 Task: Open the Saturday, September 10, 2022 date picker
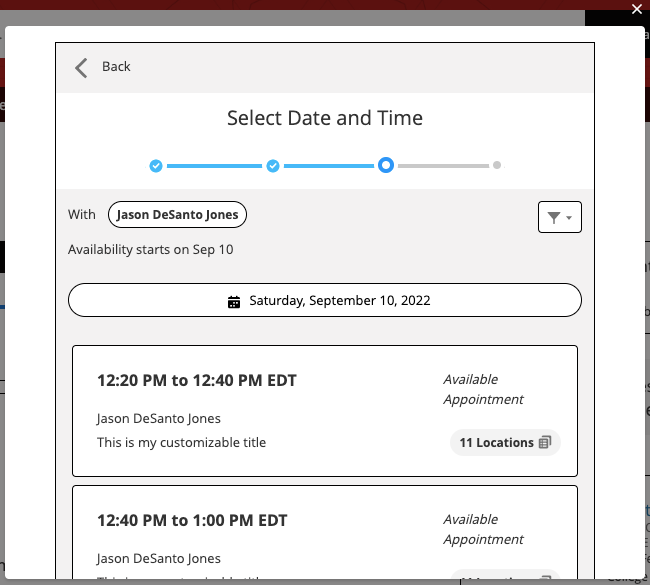(x=325, y=300)
